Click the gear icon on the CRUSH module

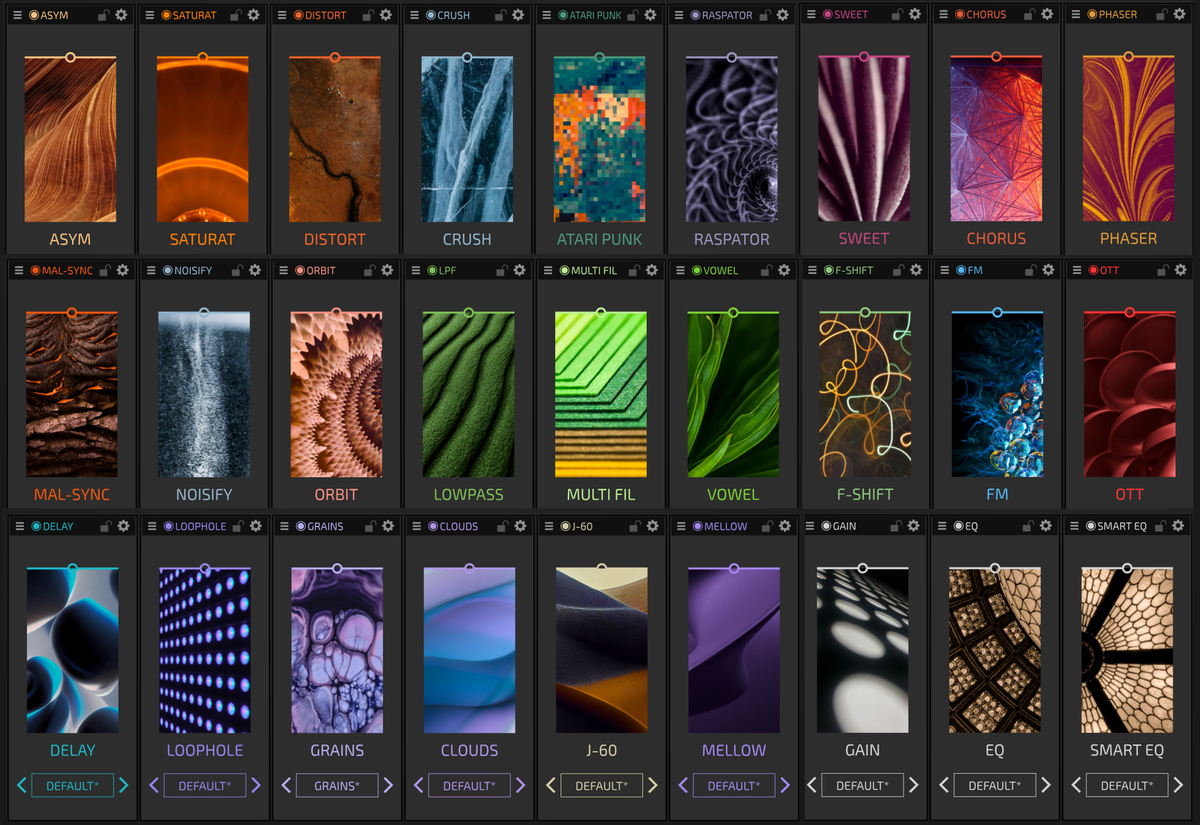click(x=518, y=14)
